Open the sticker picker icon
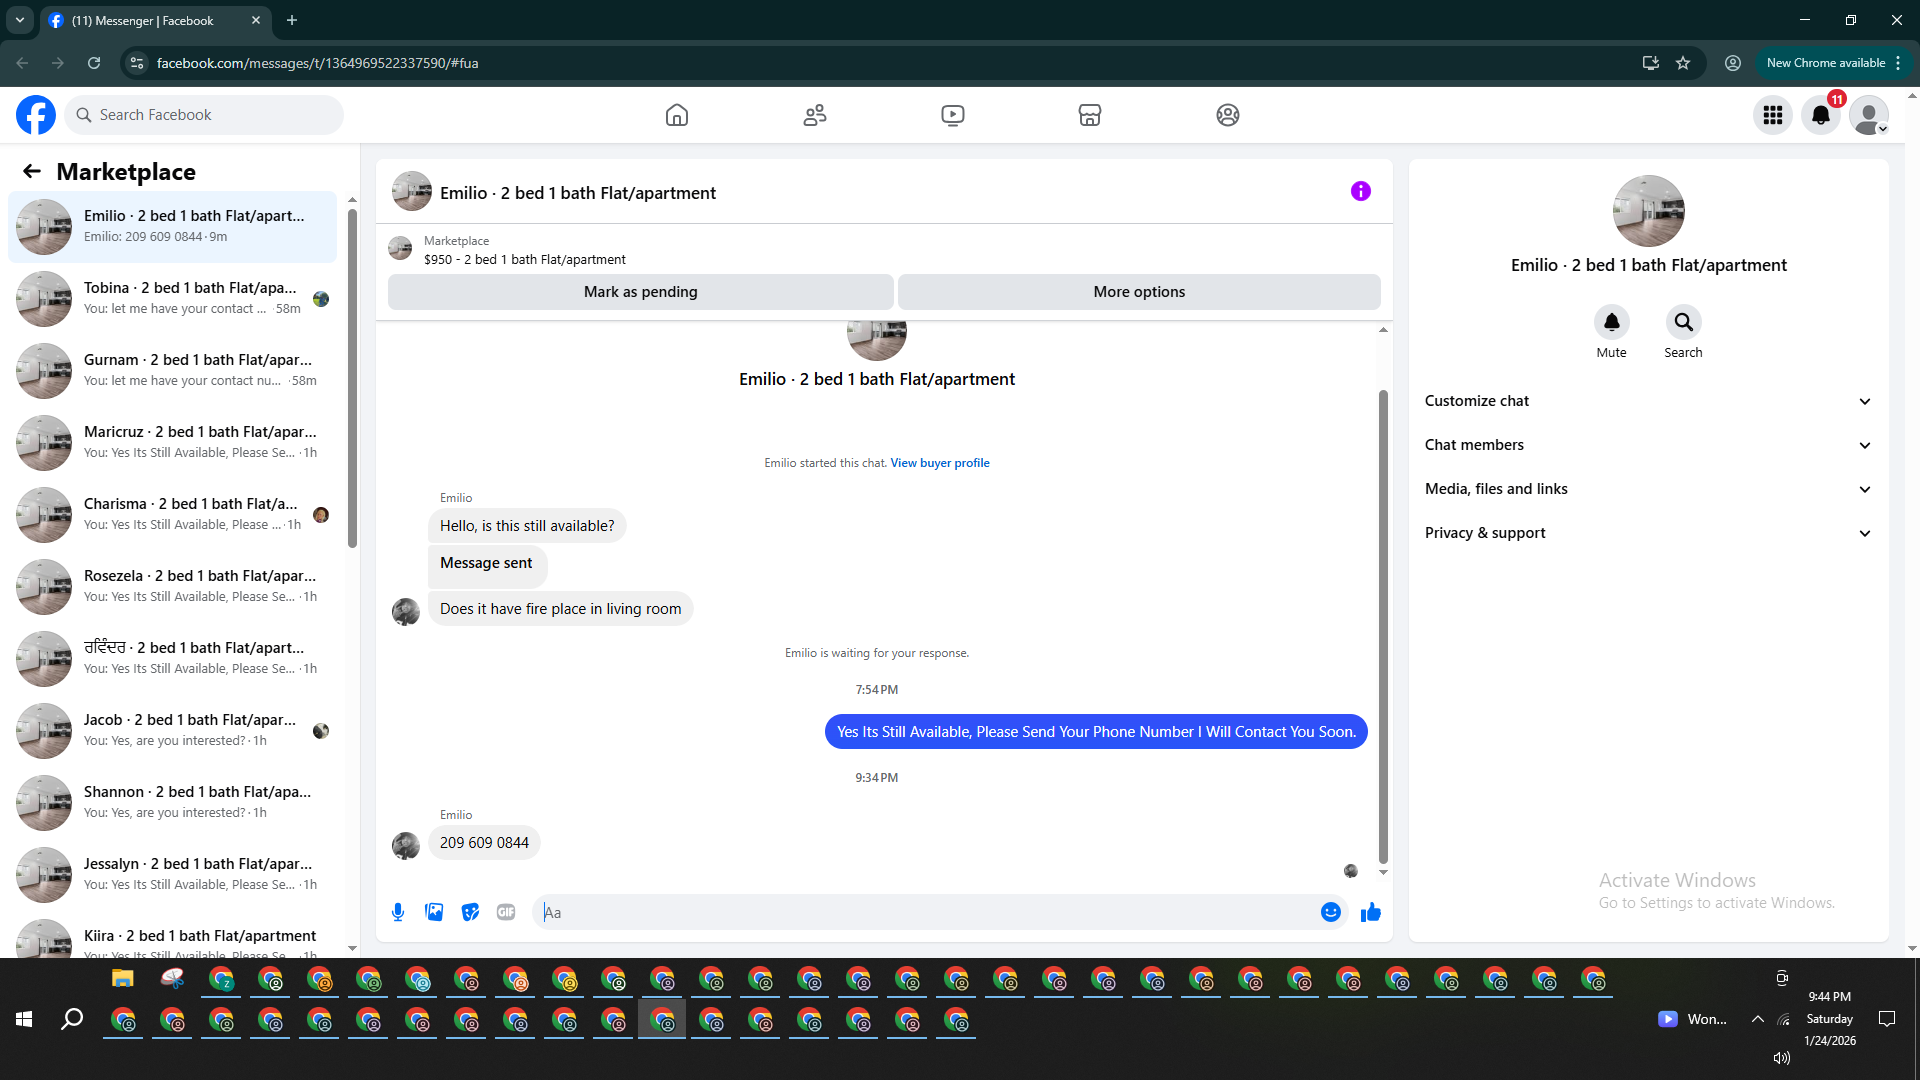The width and height of the screenshot is (1920, 1080). tap(470, 912)
